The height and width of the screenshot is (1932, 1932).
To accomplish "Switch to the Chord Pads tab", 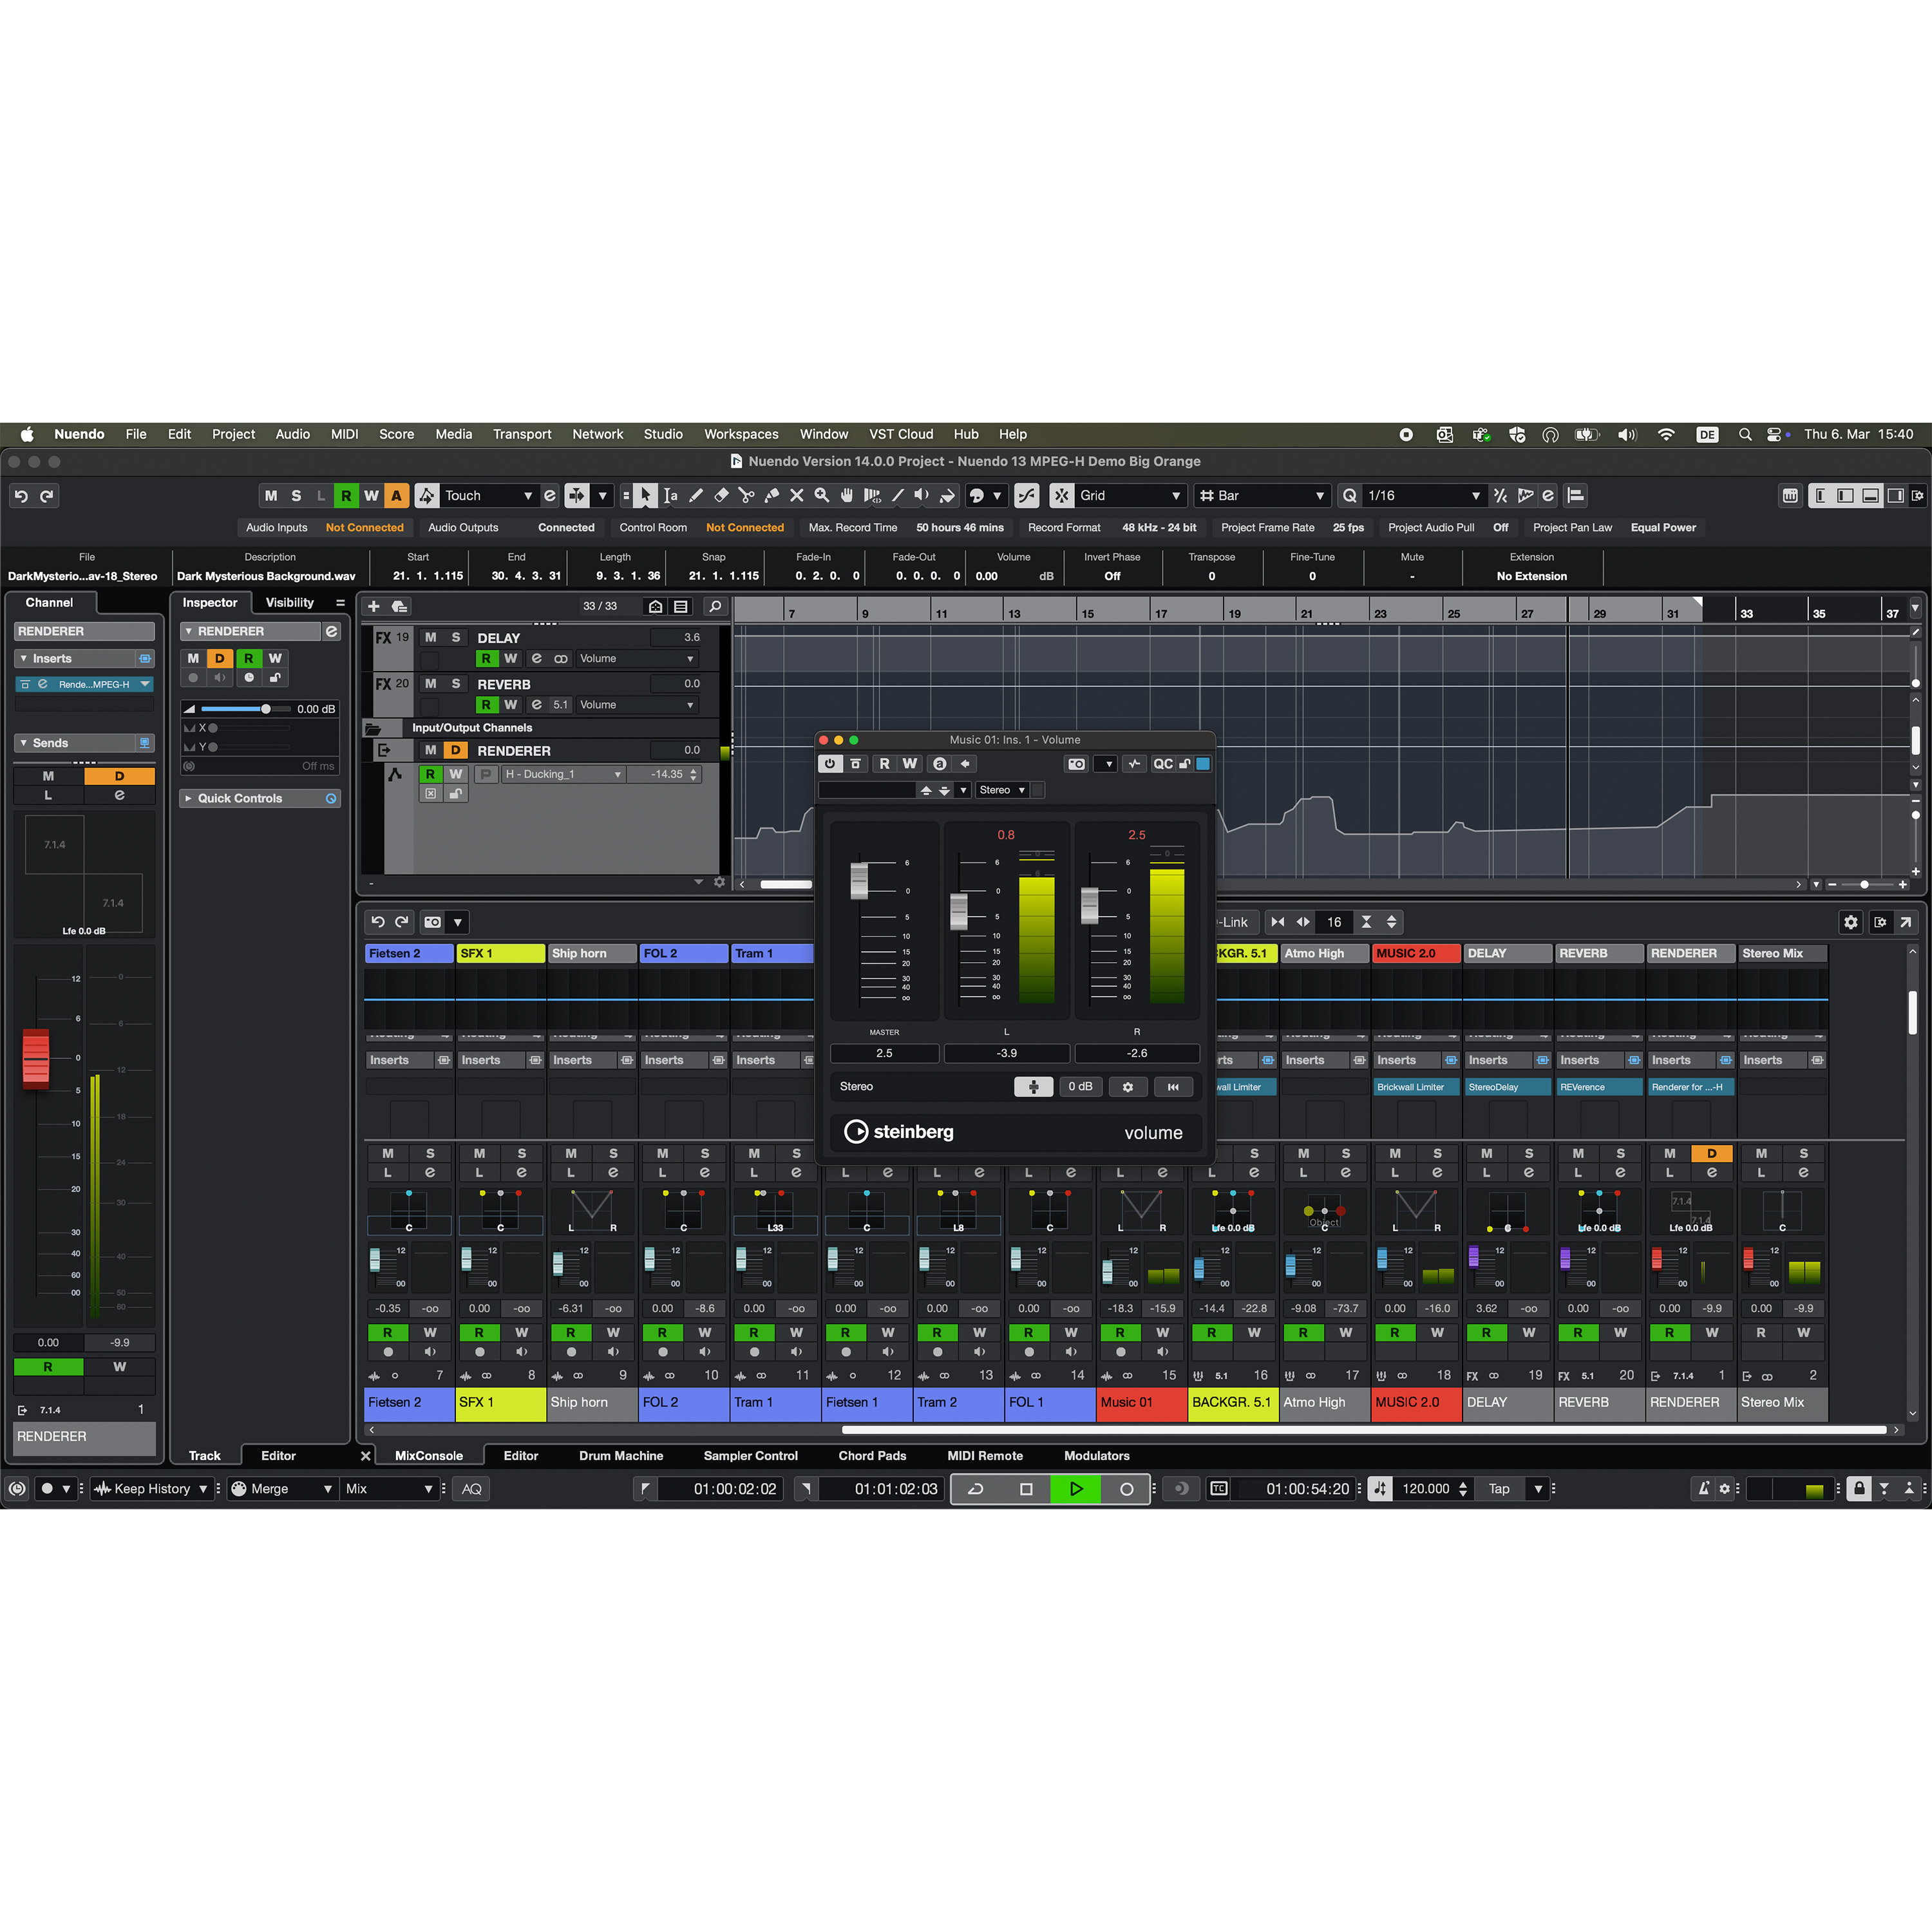I will coord(871,1456).
